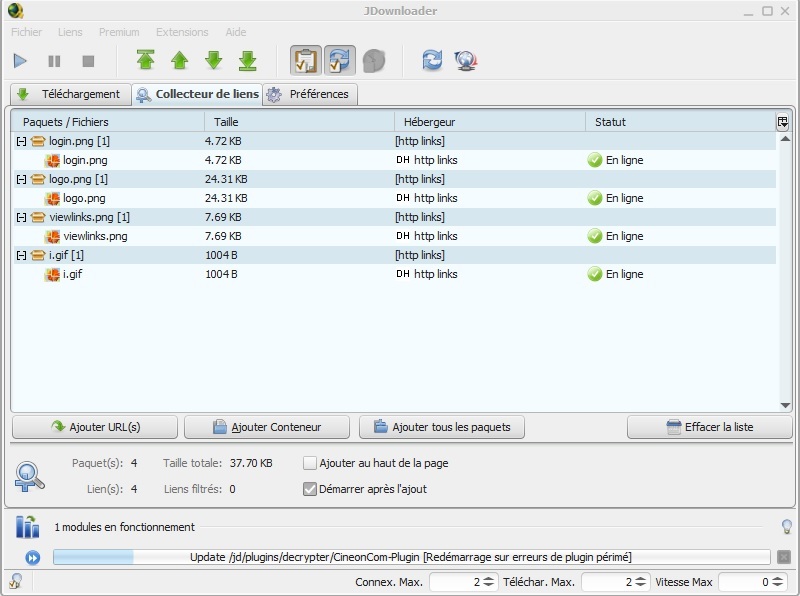The width and height of the screenshot is (800, 596).
Task: Open the Fichier menu
Action: [27, 32]
